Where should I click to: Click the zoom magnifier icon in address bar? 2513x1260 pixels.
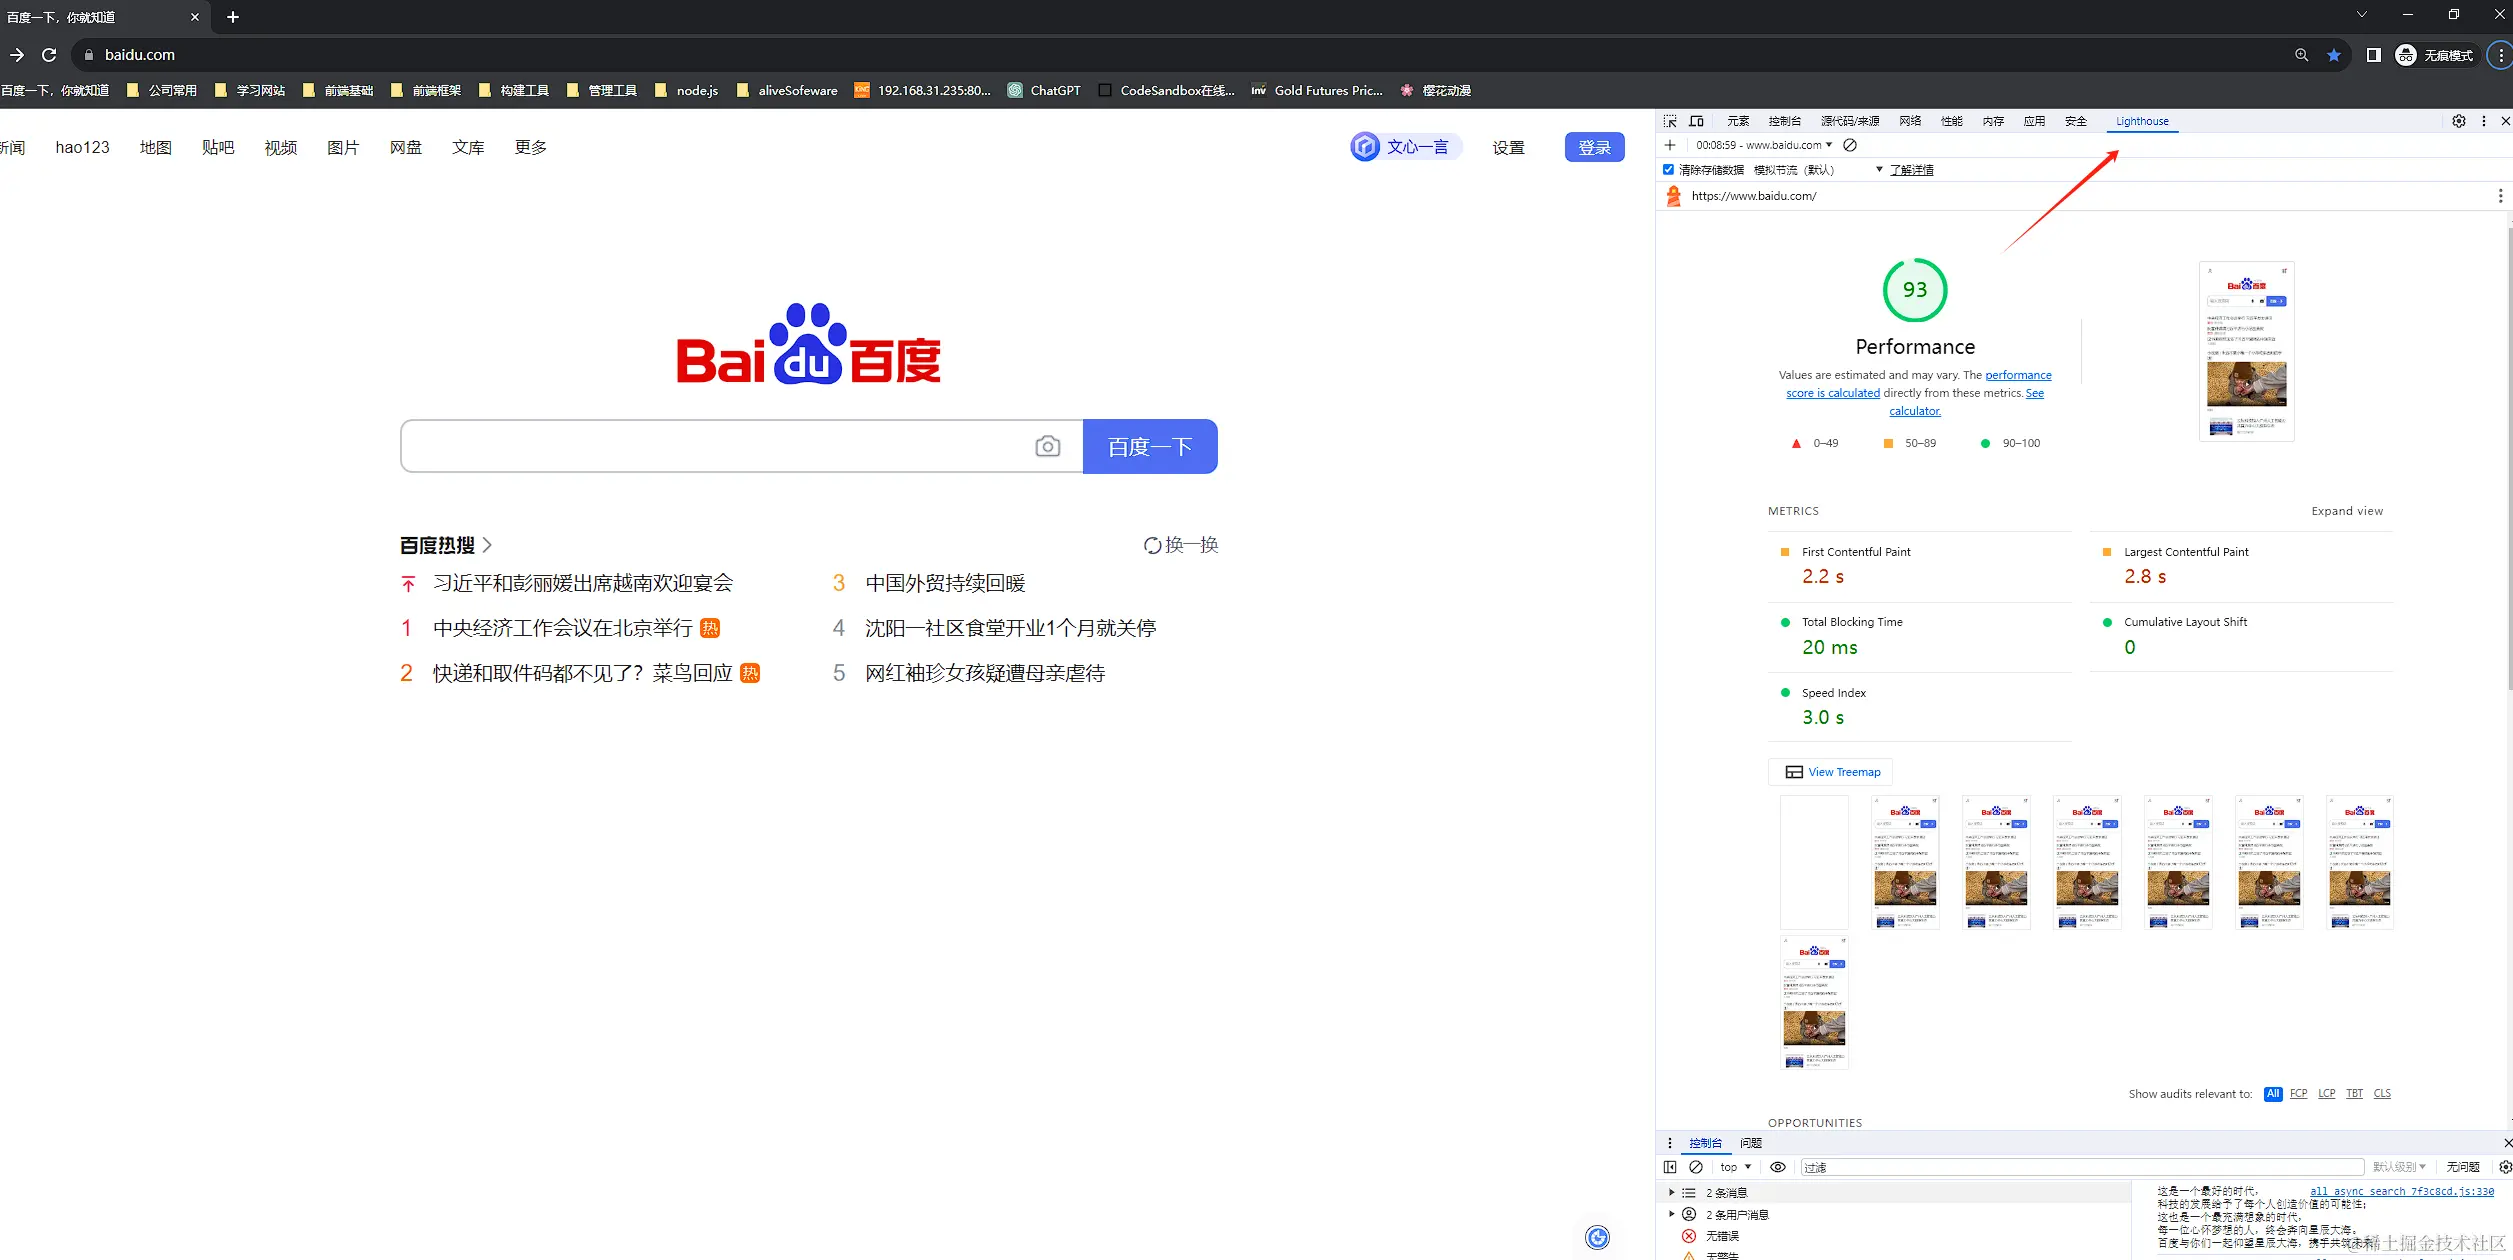pos(2302,55)
